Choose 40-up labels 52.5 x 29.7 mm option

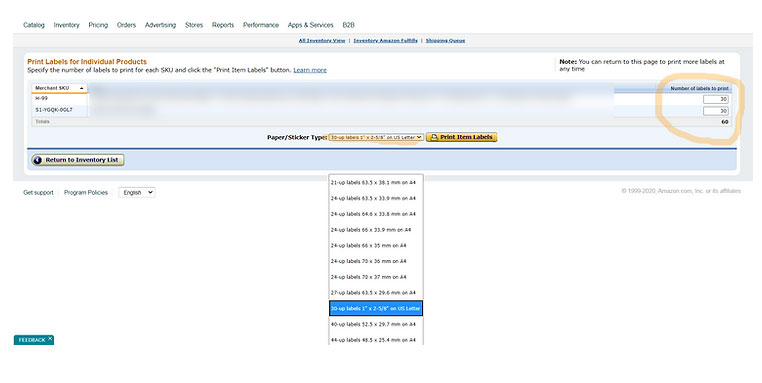[x=376, y=324]
